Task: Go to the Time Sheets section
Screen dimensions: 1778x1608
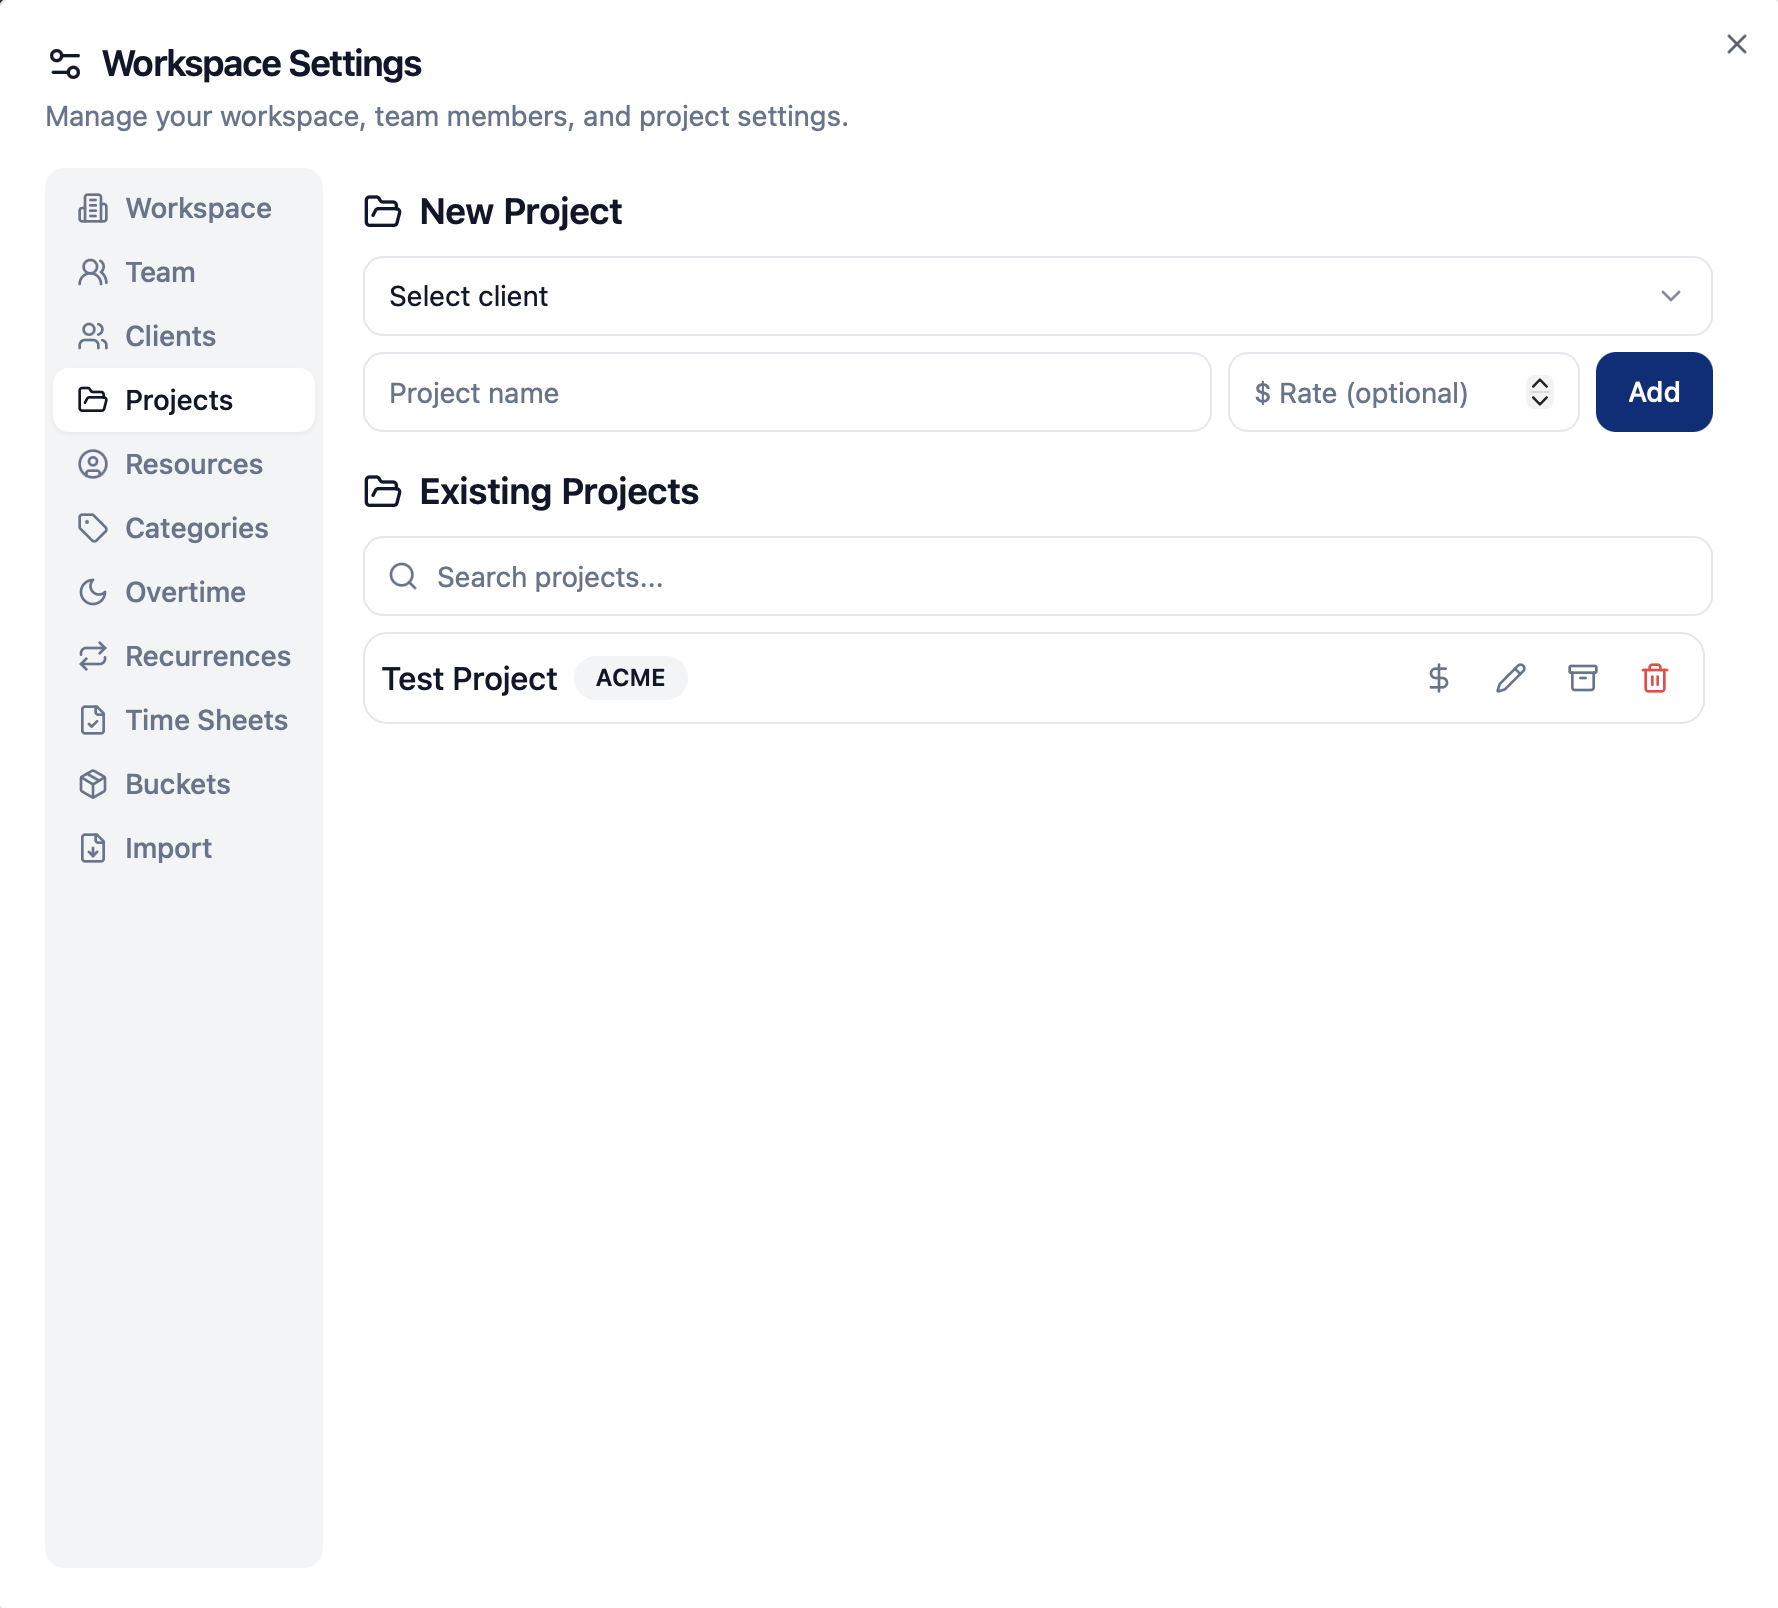Action: (x=184, y=720)
